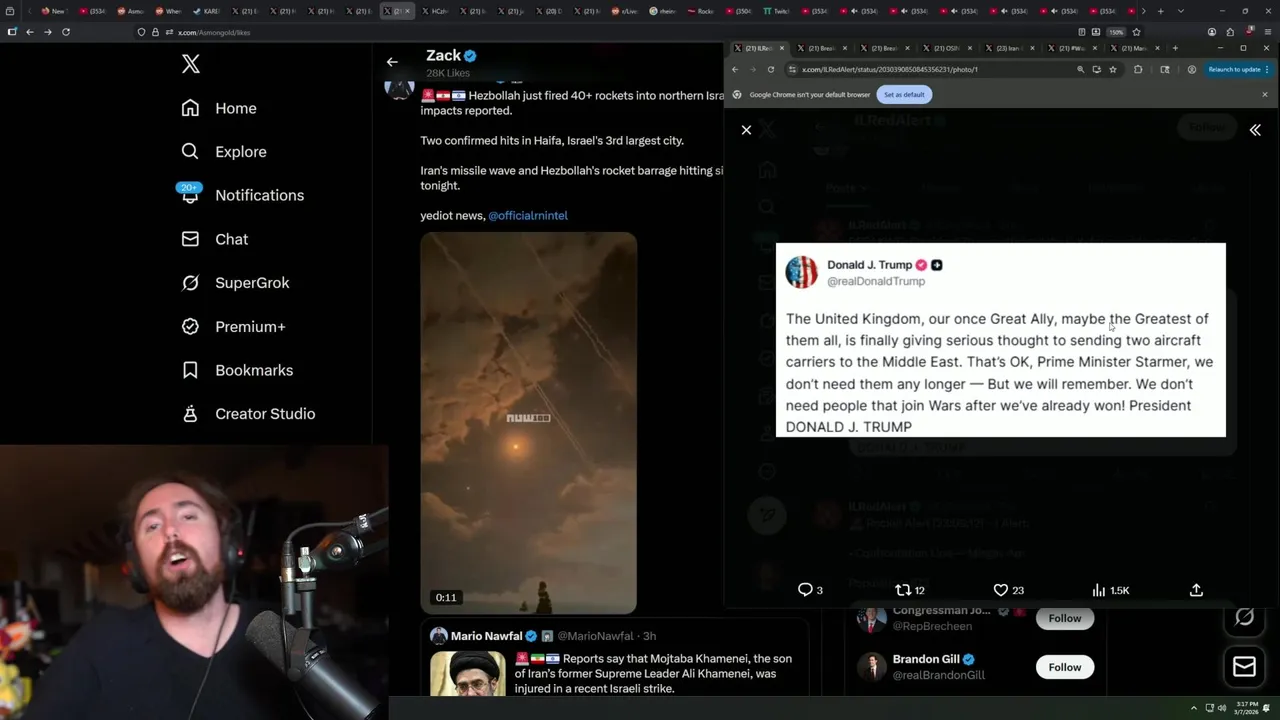Image resolution: width=1280 pixels, height=720 pixels.
Task: Open Chrome extensions puzzle icon
Action: [1138, 70]
